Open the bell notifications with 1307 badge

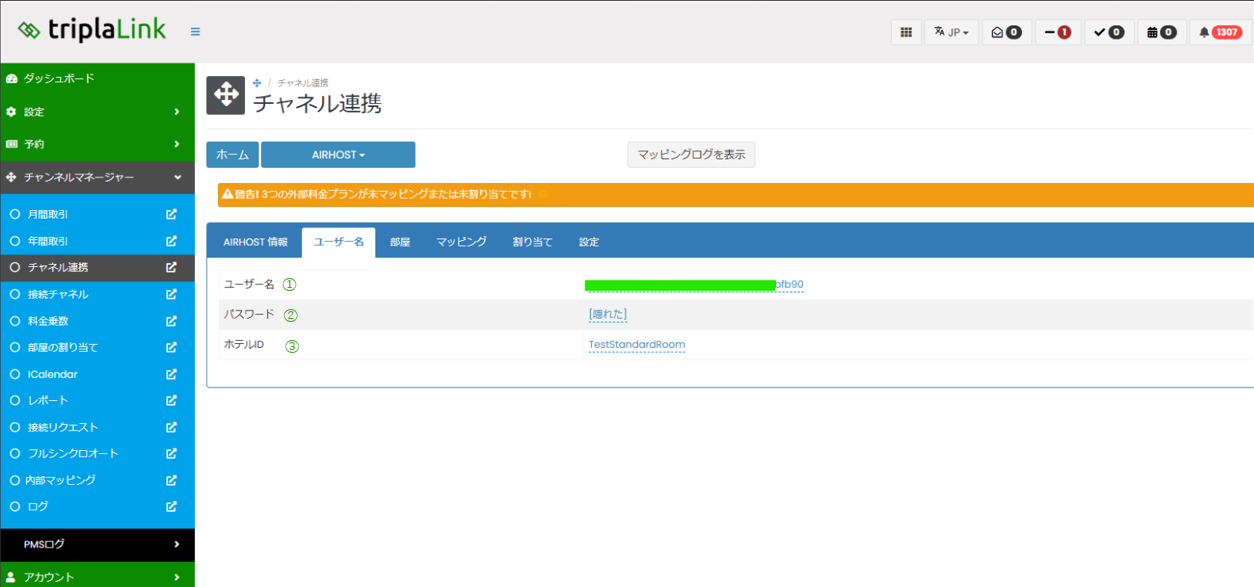1219,32
